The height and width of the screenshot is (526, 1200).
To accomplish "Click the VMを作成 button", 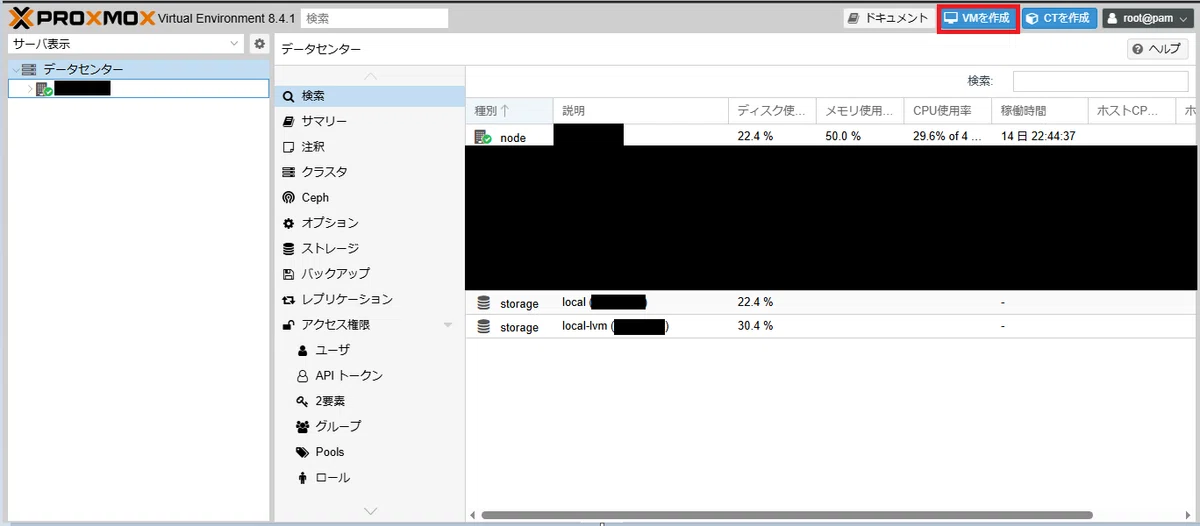I will [977, 18].
